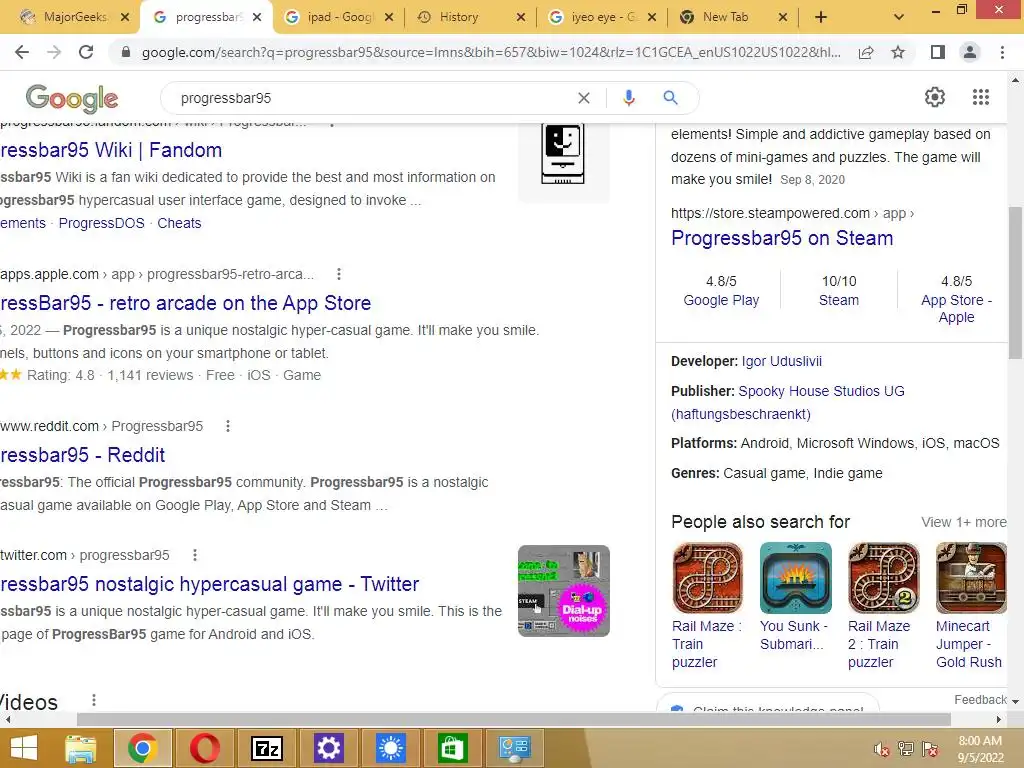
Task: Open the Twitter hypercasual game result
Action: 209,584
